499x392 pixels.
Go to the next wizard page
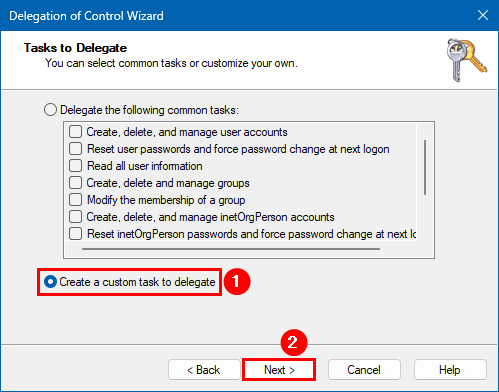pyautogui.click(x=279, y=370)
